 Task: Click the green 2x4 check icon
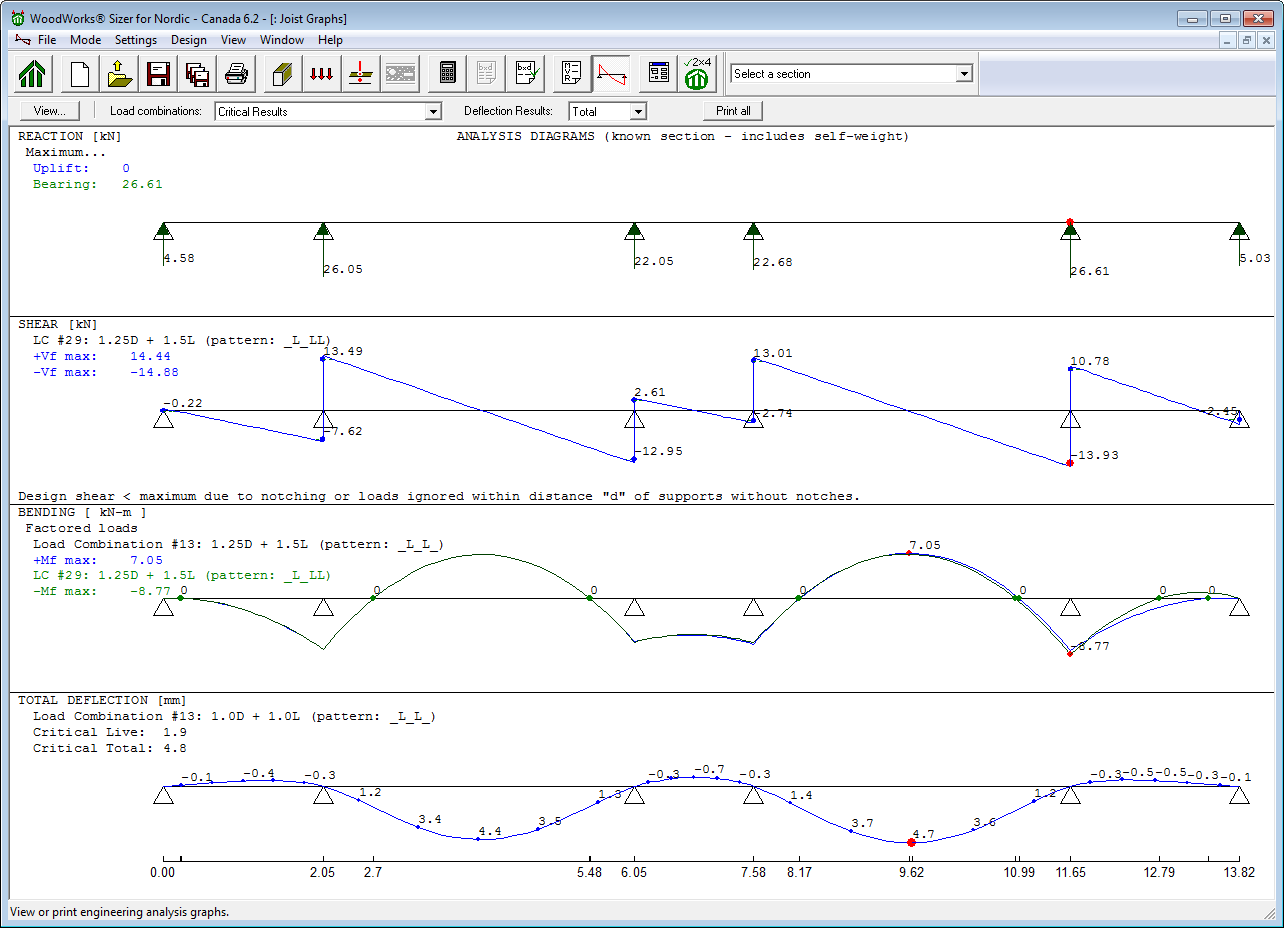697,74
